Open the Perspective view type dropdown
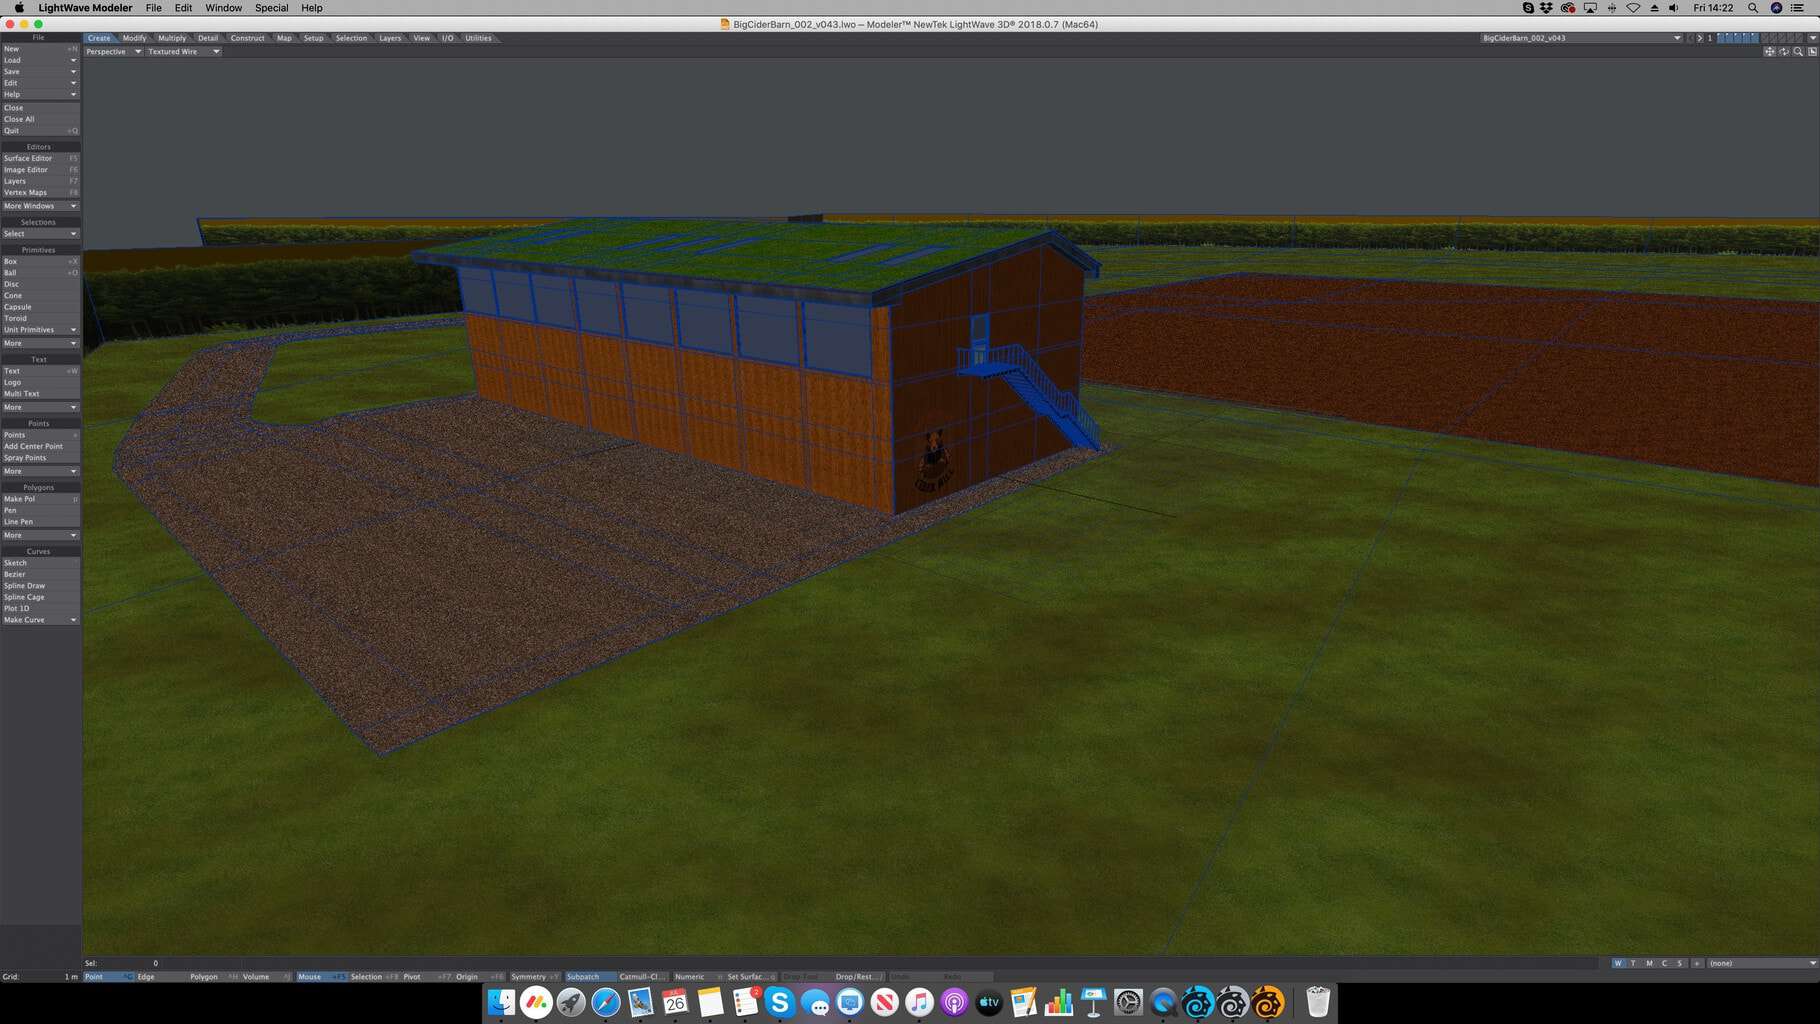 (113, 52)
